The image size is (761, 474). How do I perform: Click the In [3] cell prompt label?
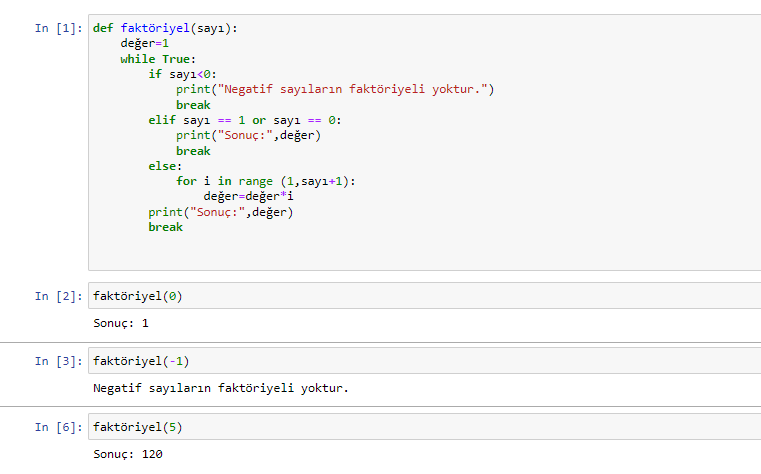[59, 361]
